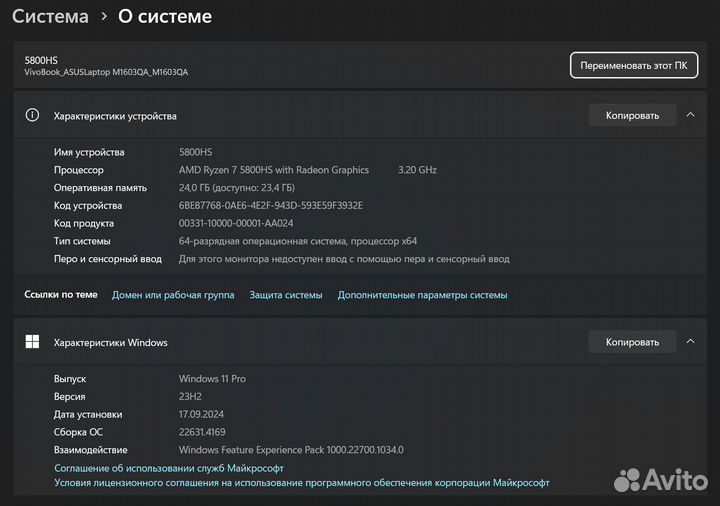This screenshot has height=506, width=720.
Task: Select Windows Feature Experience Pack value
Action: click(x=291, y=450)
